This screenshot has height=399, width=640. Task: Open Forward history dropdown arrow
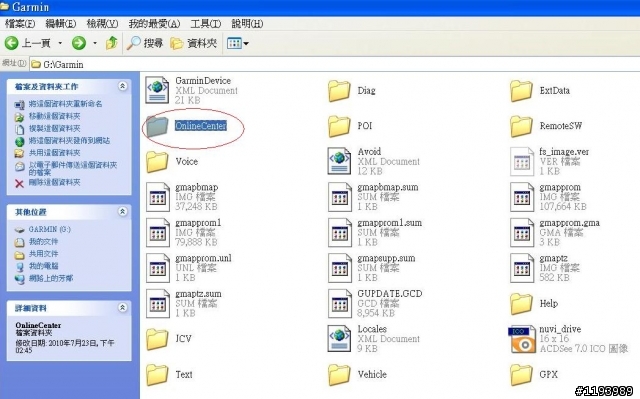point(95,43)
